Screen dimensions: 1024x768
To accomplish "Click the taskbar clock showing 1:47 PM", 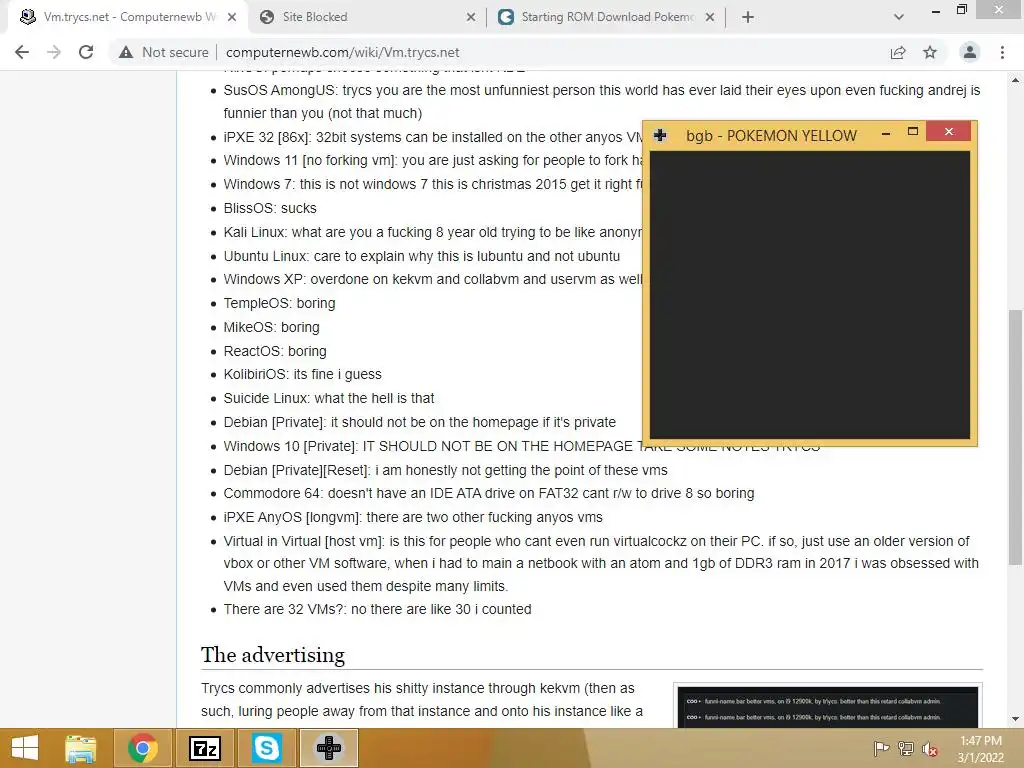I will (981, 749).
